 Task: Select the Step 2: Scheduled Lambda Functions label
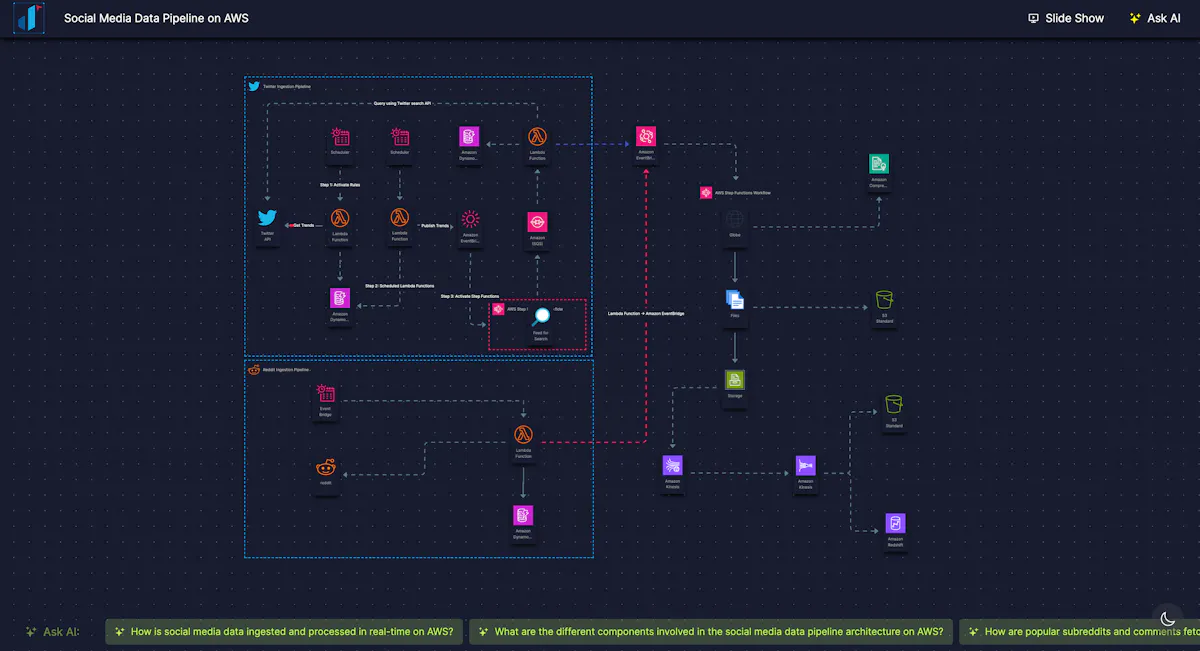(x=399, y=286)
